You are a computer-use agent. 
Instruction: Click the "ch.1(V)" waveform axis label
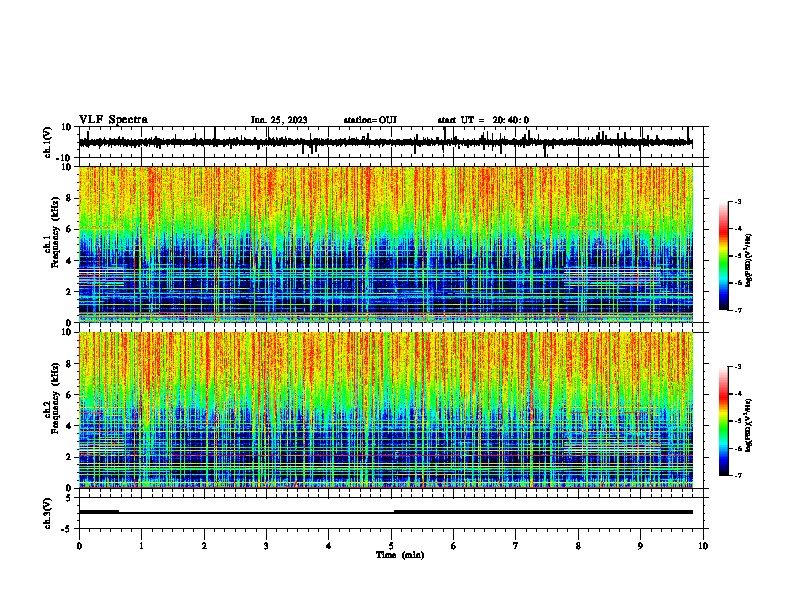(x=48, y=142)
